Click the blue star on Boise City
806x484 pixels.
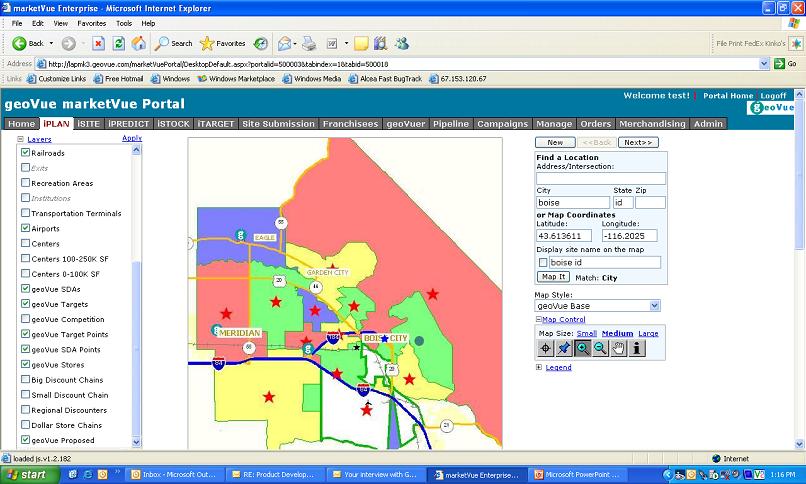pos(384,339)
